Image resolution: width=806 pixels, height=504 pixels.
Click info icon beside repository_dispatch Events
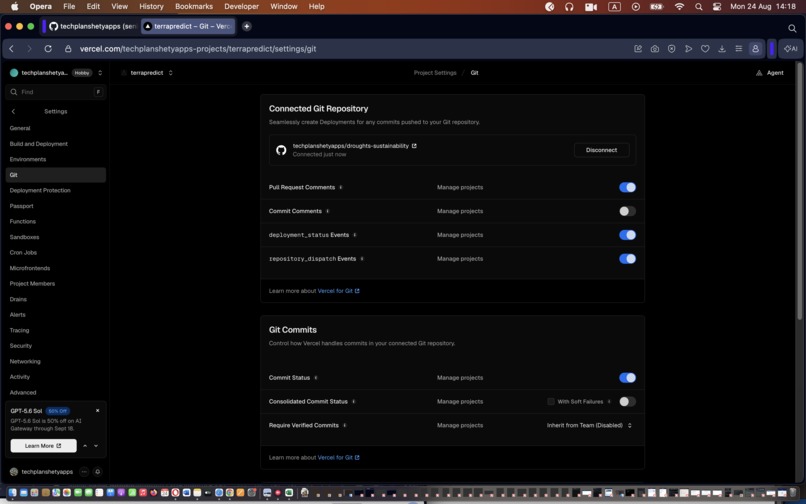click(x=362, y=259)
